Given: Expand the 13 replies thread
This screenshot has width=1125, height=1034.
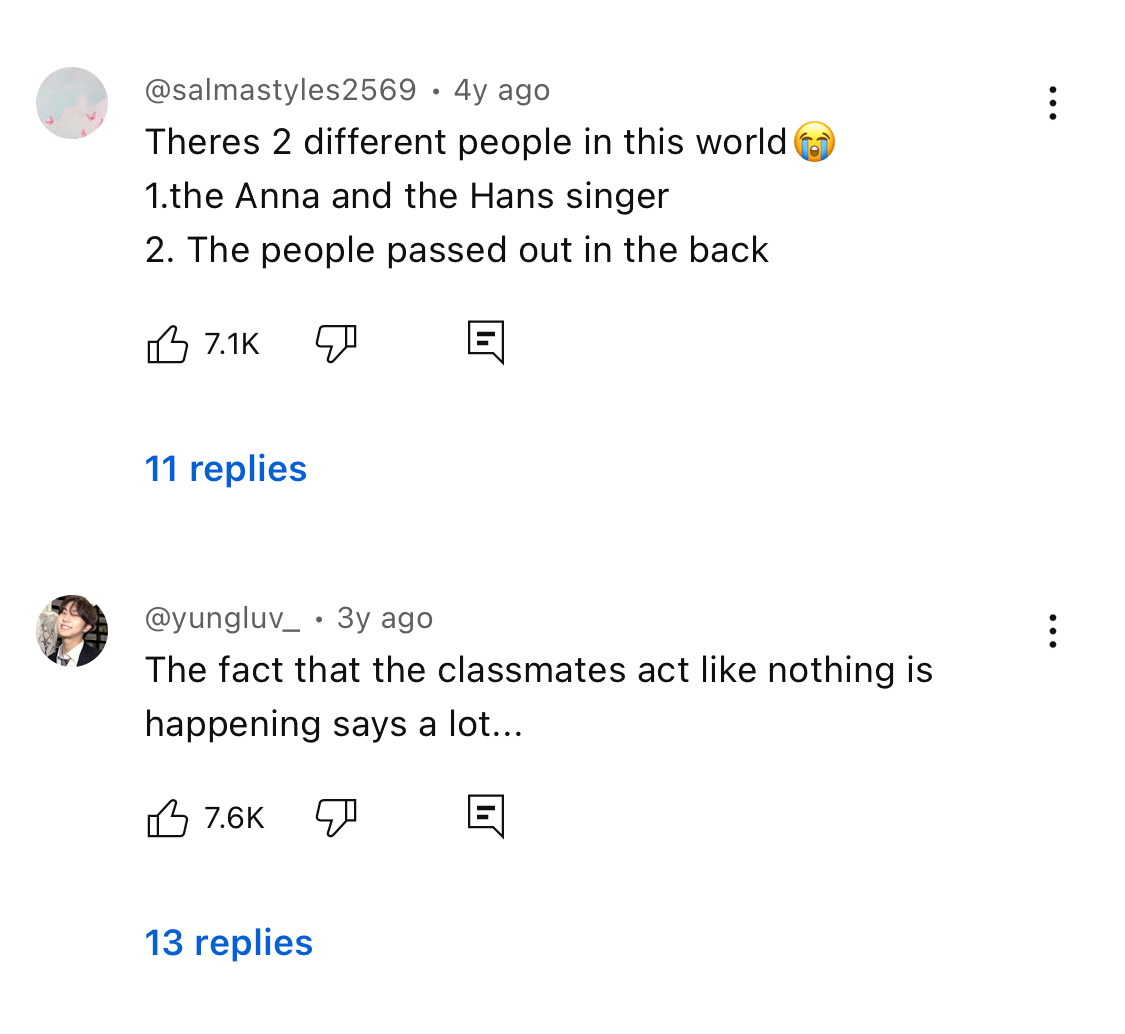Looking at the screenshot, I should click(x=229, y=943).
